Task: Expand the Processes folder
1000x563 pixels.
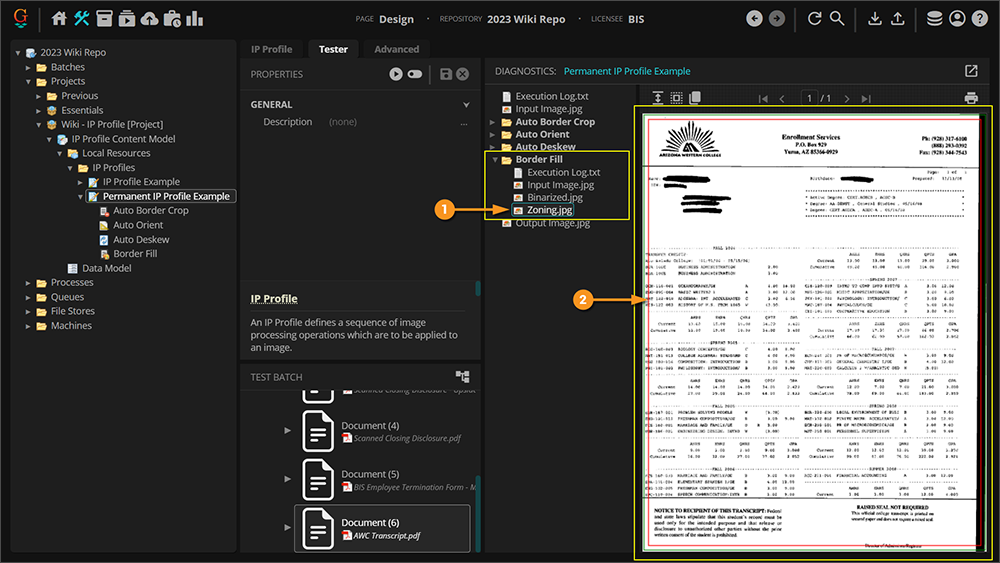Action: point(28,282)
